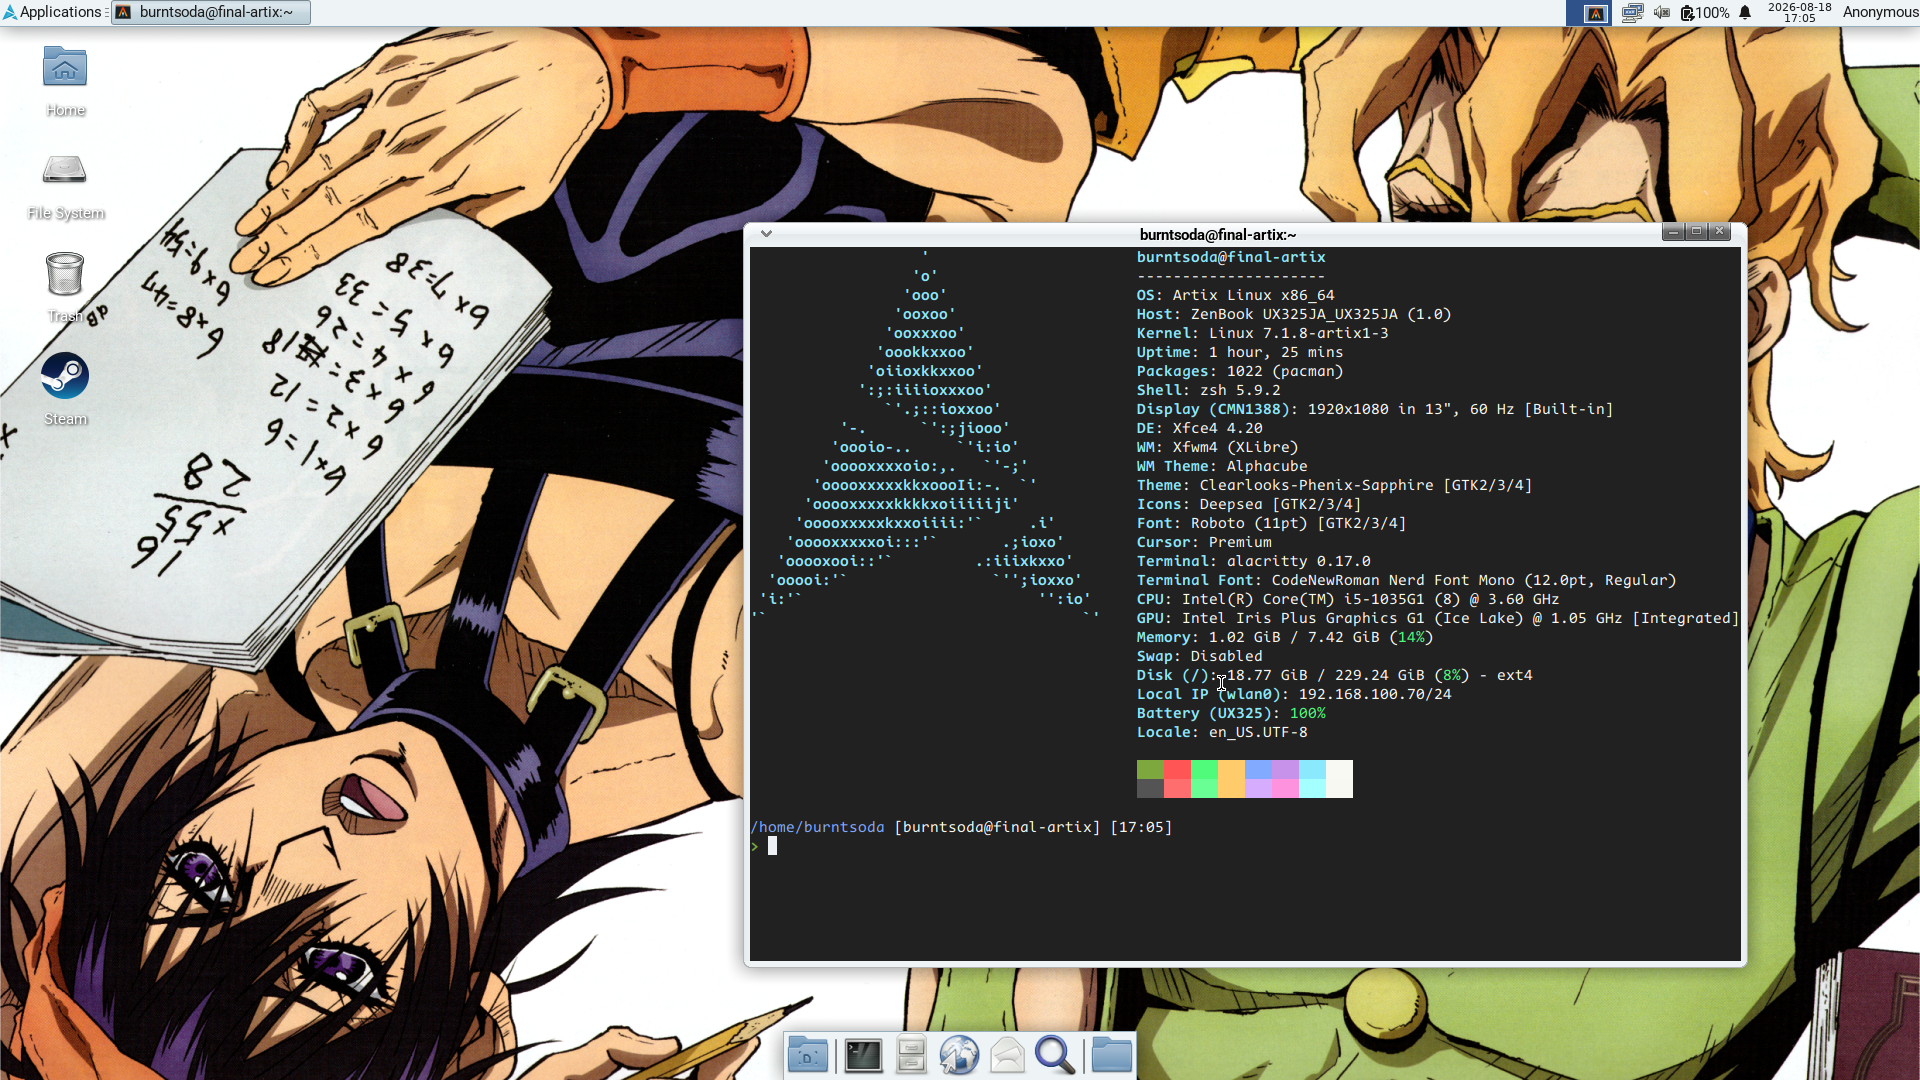Click the 'Swap: Disabled' line

click(x=1199, y=656)
